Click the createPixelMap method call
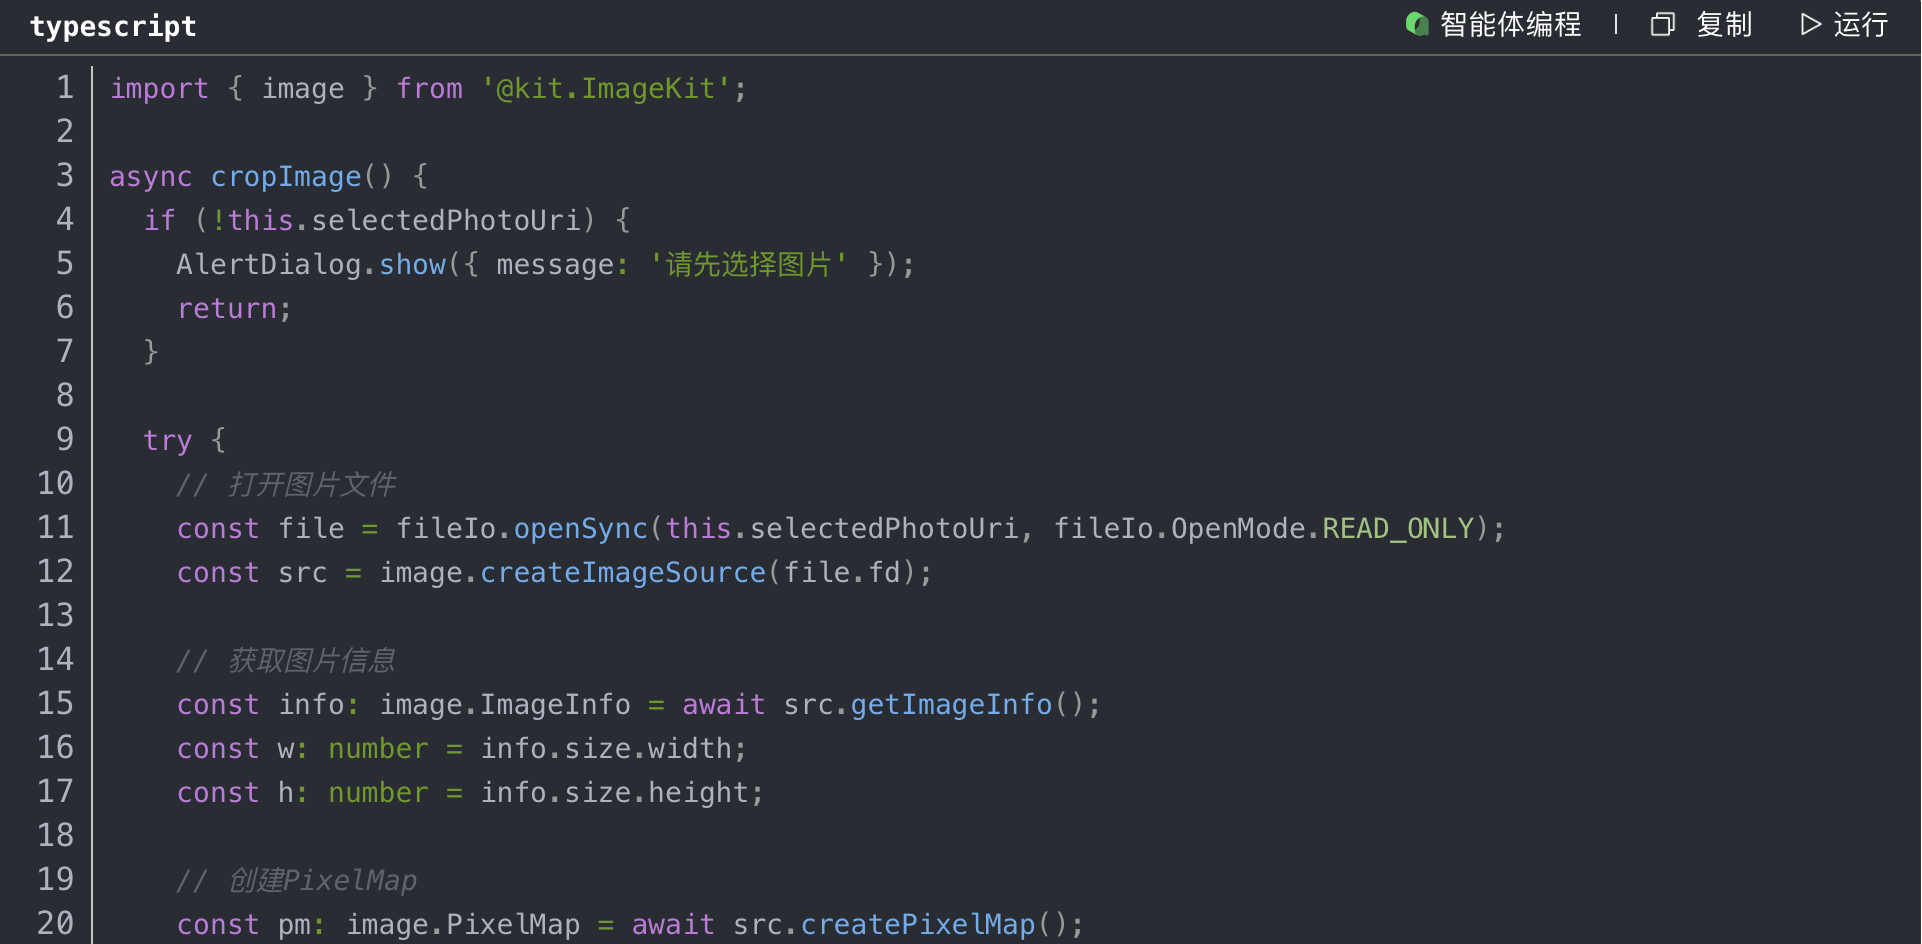This screenshot has height=944, width=1922. coord(918,925)
